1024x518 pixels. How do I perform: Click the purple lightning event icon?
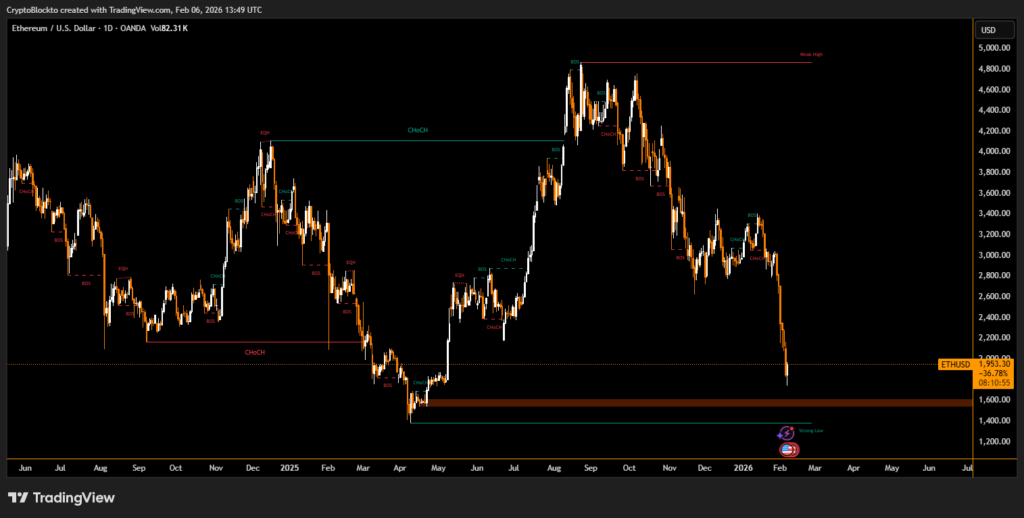pyautogui.click(x=786, y=432)
